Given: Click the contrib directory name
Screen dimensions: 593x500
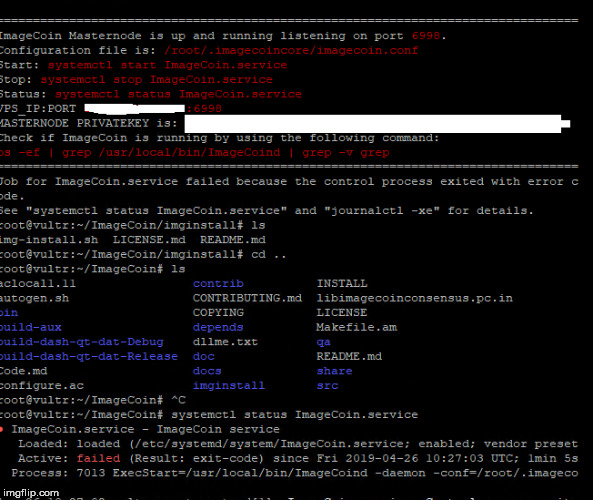Looking at the screenshot, I should click(218, 284).
